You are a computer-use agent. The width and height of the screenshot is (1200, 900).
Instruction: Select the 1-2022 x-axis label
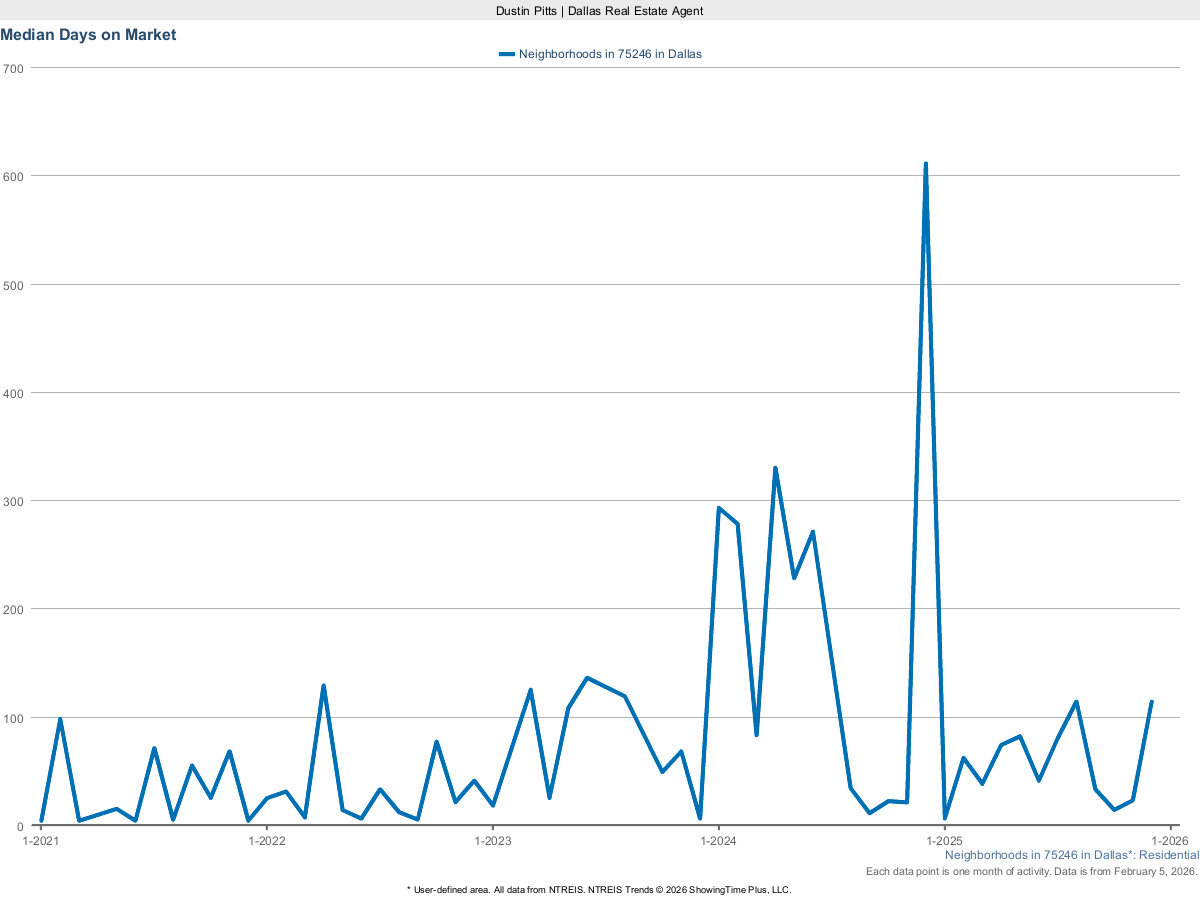click(x=266, y=841)
